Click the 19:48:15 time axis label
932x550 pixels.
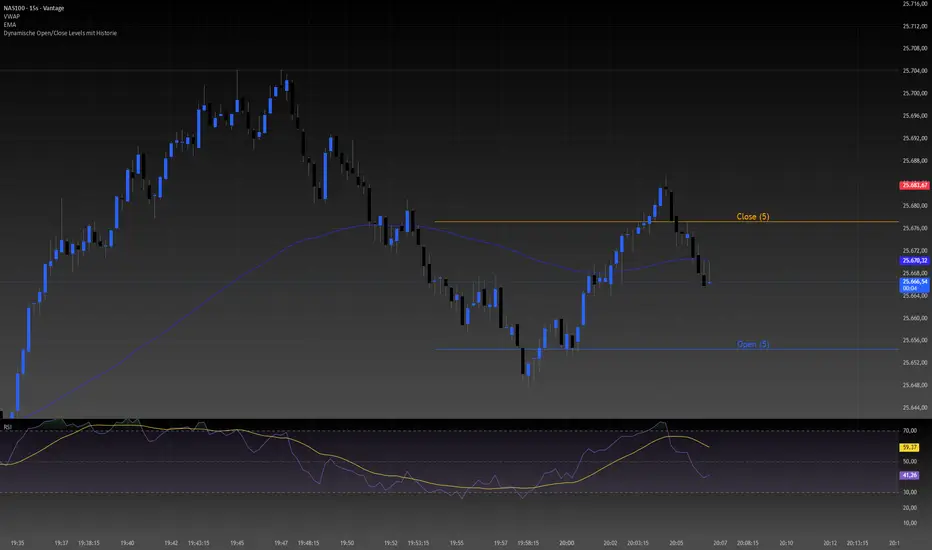(308, 543)
